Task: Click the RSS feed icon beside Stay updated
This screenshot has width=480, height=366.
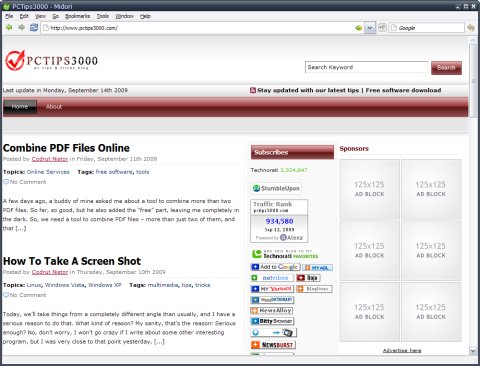Action: tap(253, 90)
